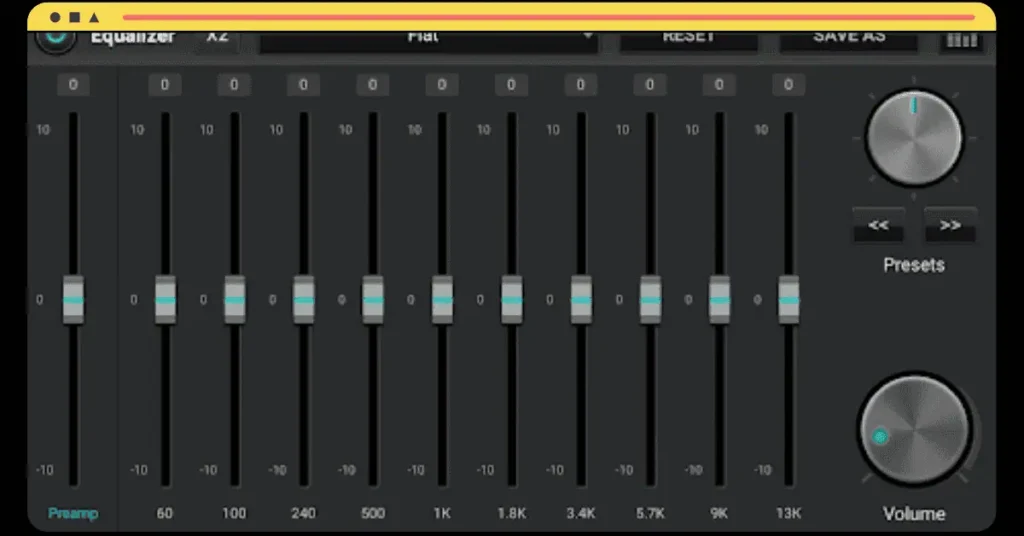Click the 1.8K band slider handle
Viewport: 1024px width, 536px height.
click(x=511, y=300)
